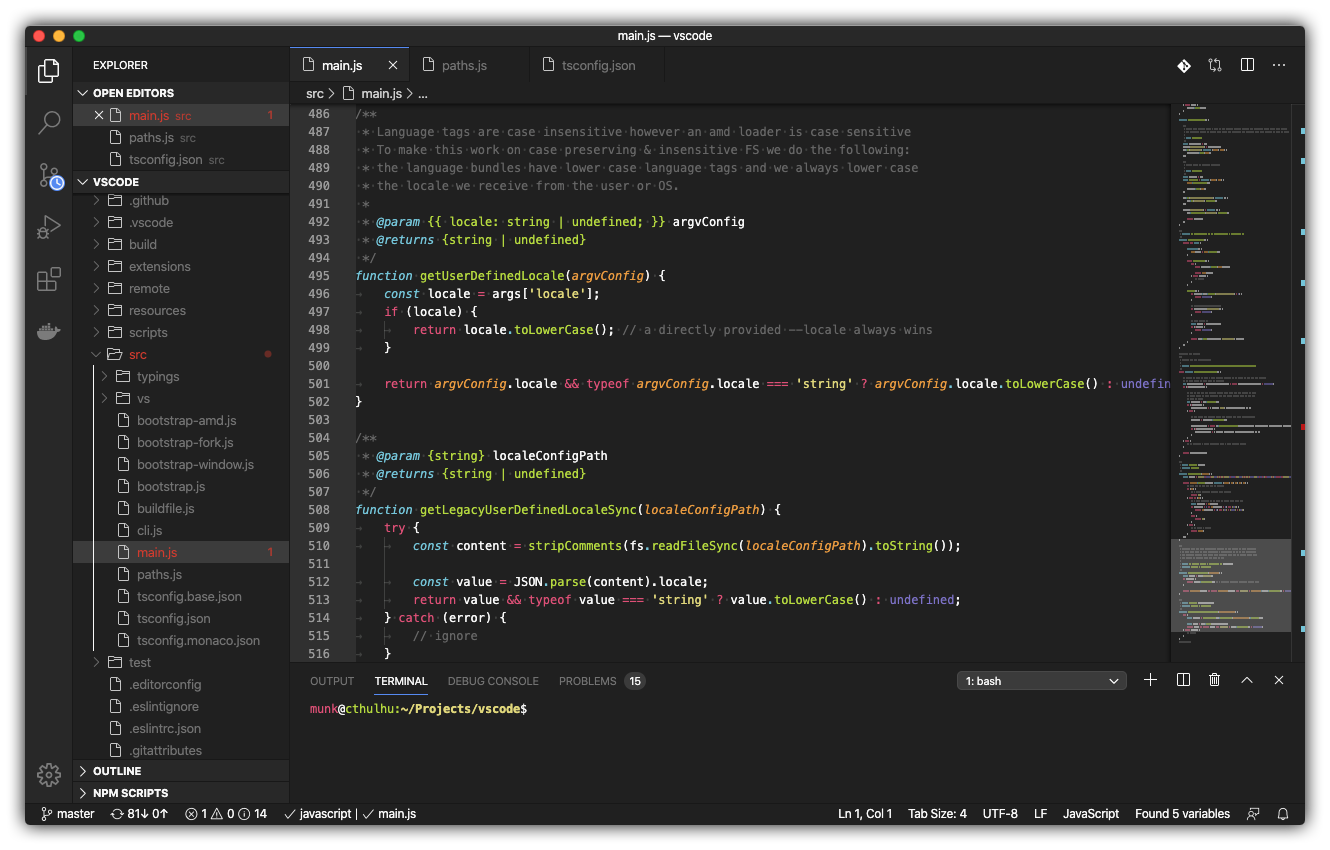This screenshot has height=850, width=1330.
Task: Open the Search view in activity bar
Action: click(x=49, y=123)
